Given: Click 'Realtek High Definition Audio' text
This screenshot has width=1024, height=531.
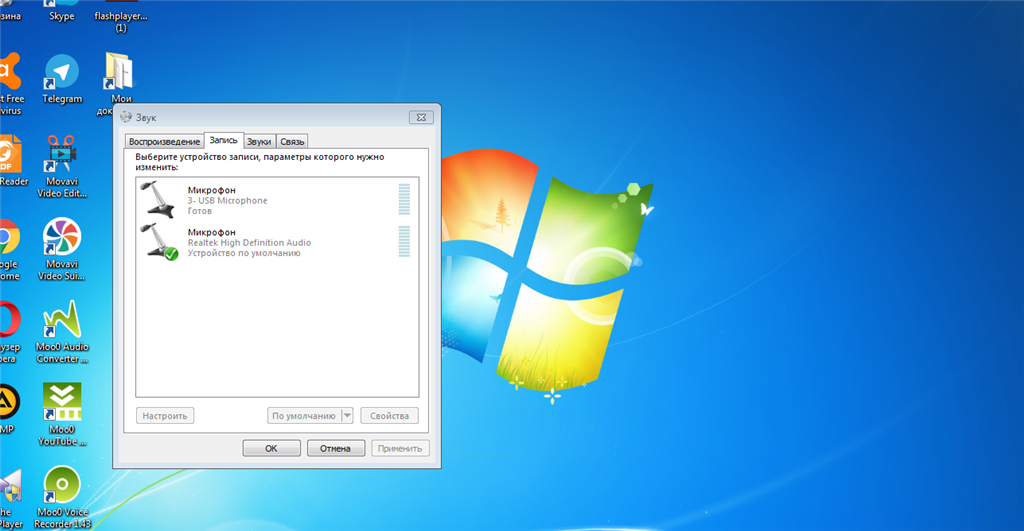Looking at the screenshot, I should 249,242.
